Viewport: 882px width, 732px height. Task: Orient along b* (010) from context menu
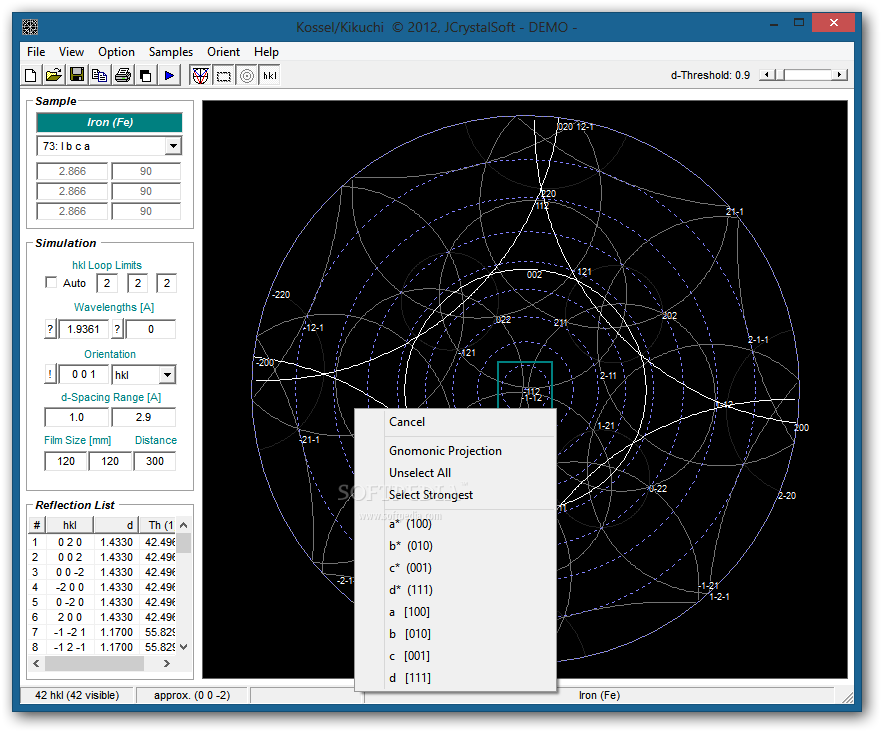456,546
